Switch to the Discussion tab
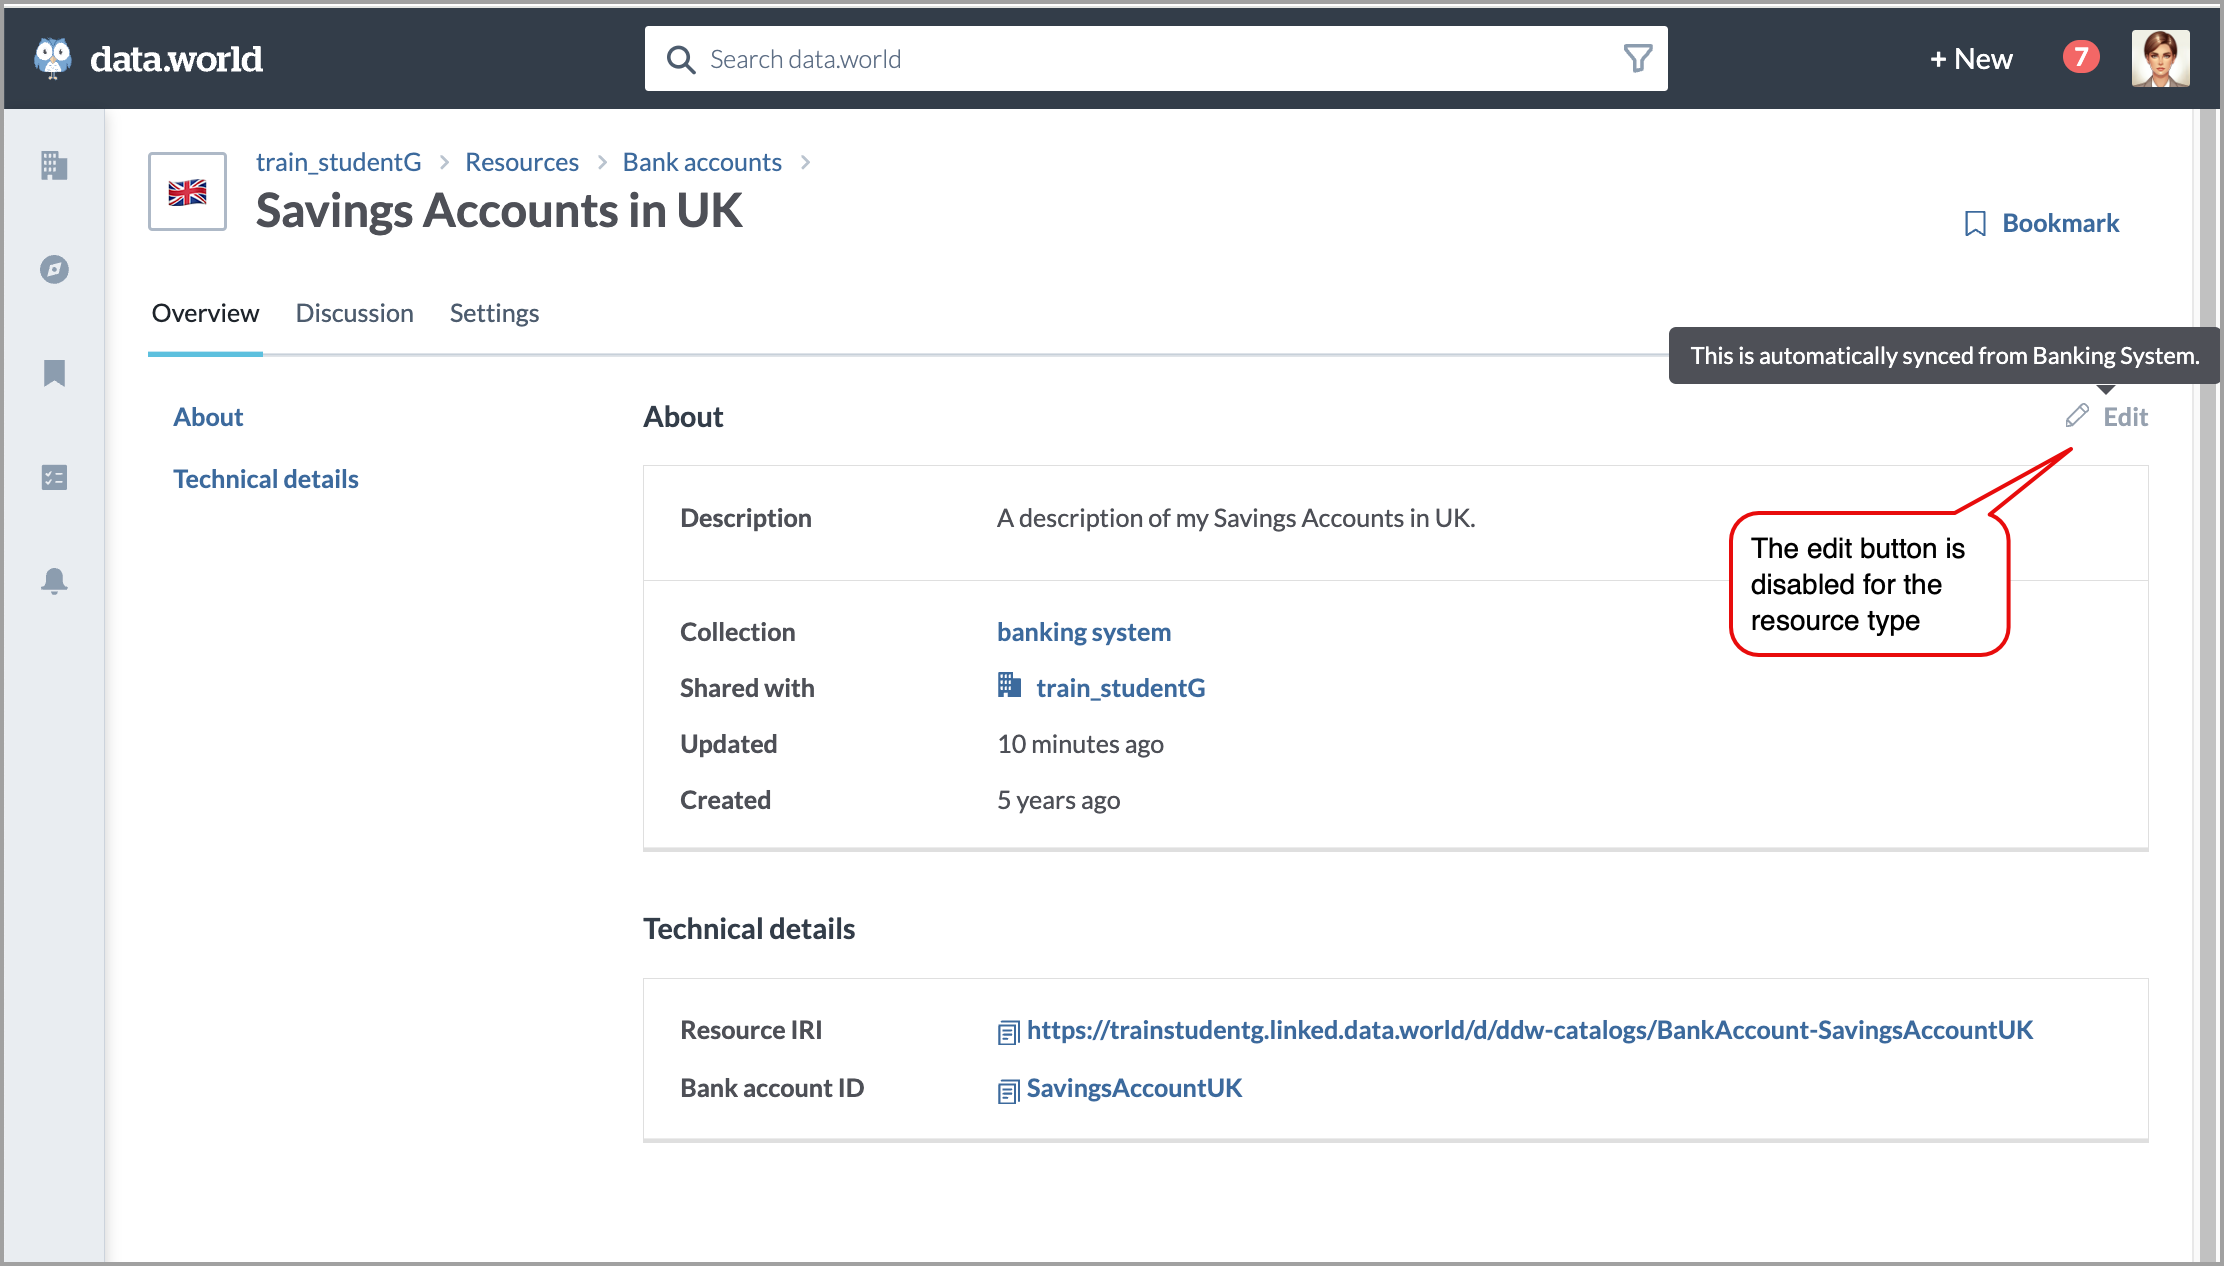The image size is (2224, 1266). pos(354,313)
